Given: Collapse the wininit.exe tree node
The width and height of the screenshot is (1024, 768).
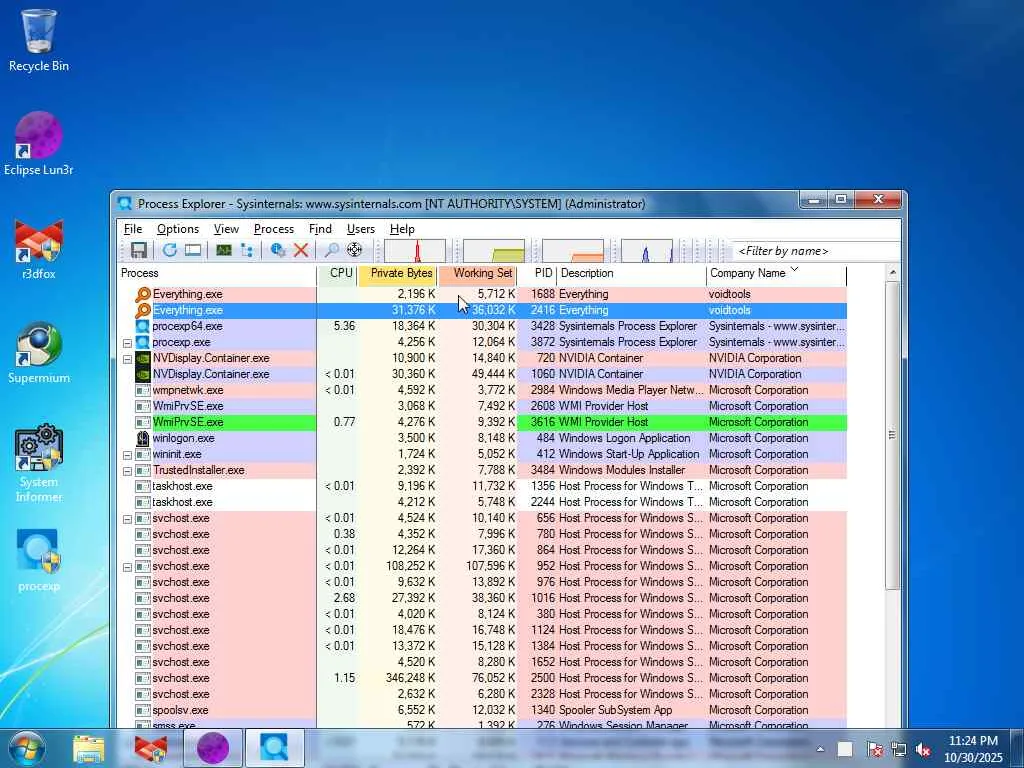Looking at the screenshot, I should pyautogui.click(x=127, y=455).
